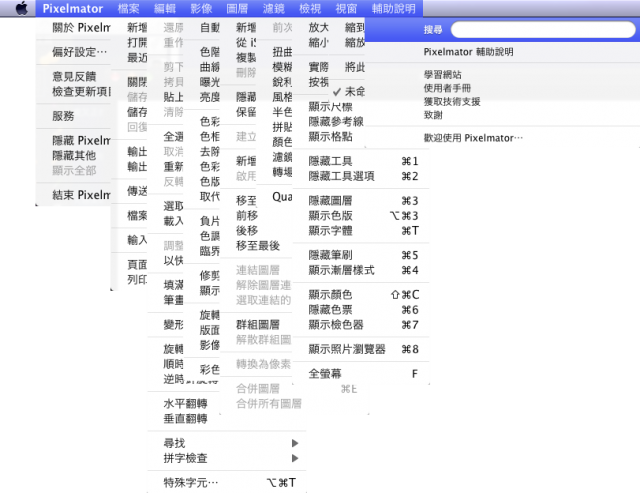Choose 垂直翻轉 in edit menu
This screenshot has width=640, height=493.
tap(185, 419)
